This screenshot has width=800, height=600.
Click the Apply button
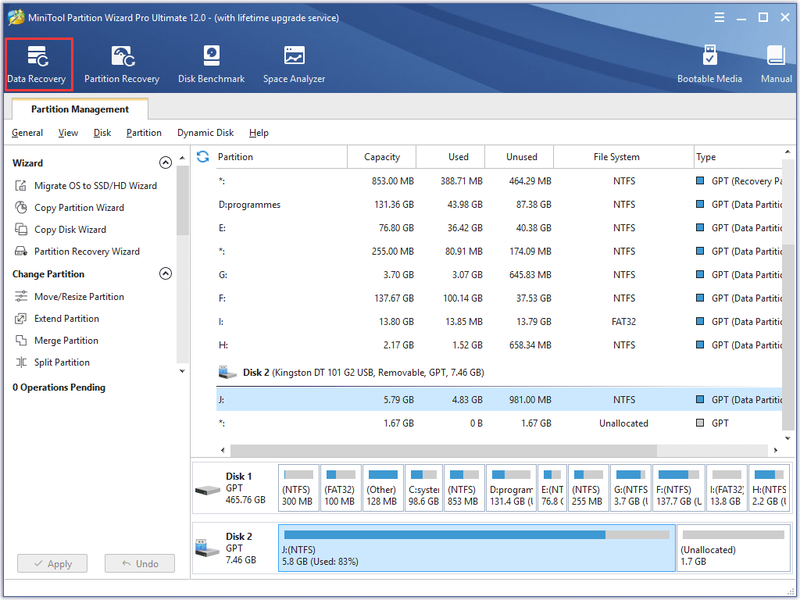pos(53,564)
